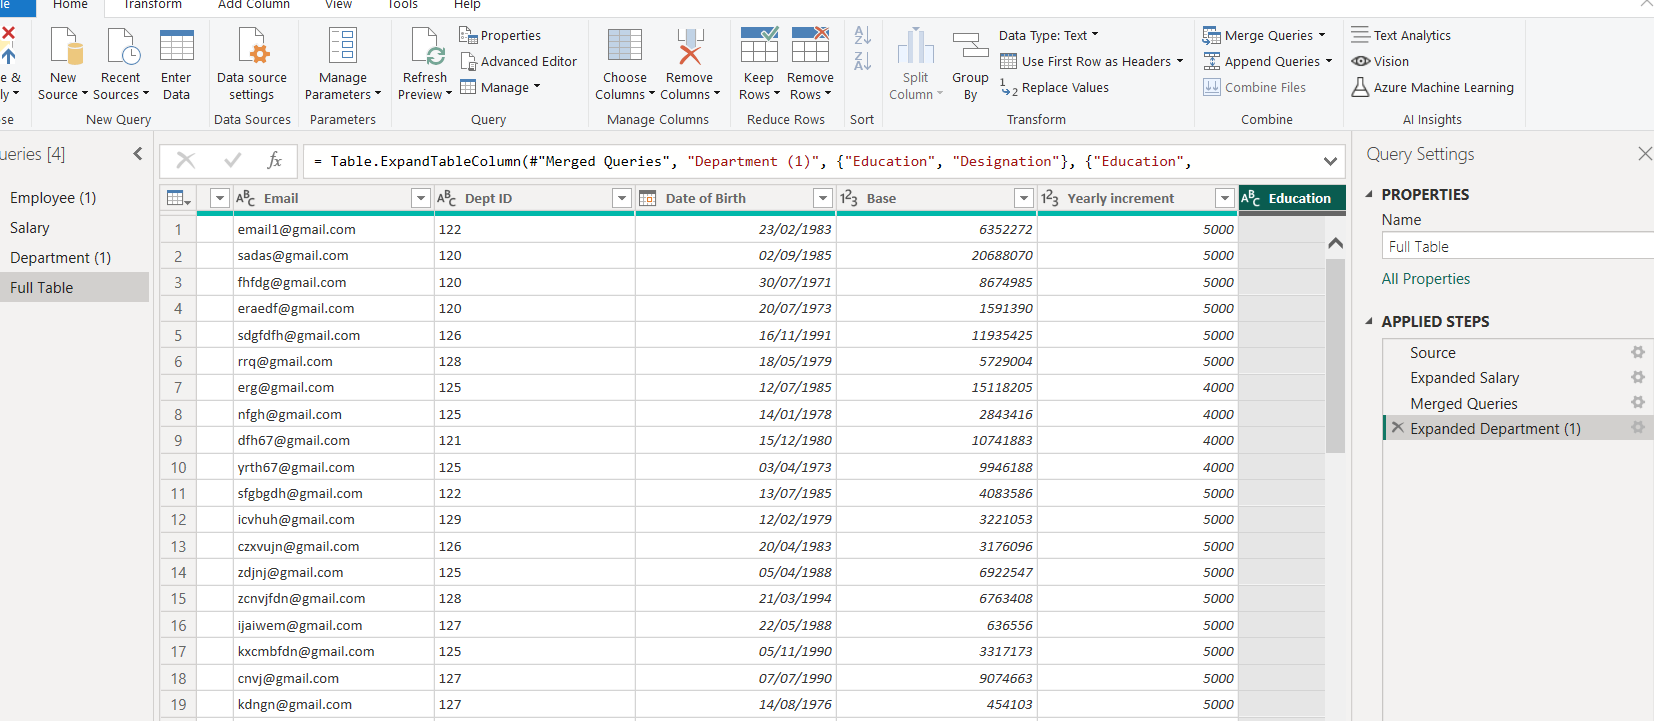Open the table options menu icon
Screen dimensions: 1654x721
coord(179,198)
